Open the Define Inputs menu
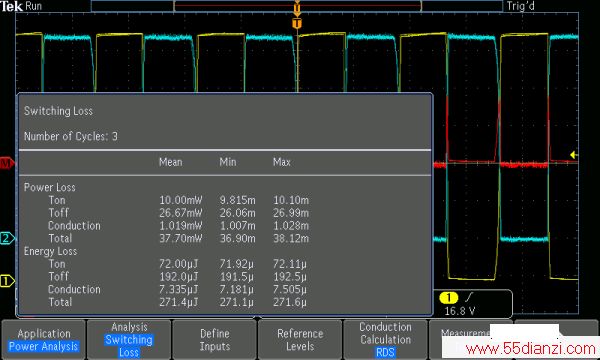The image size is (600, 360). tap(215, 340)
